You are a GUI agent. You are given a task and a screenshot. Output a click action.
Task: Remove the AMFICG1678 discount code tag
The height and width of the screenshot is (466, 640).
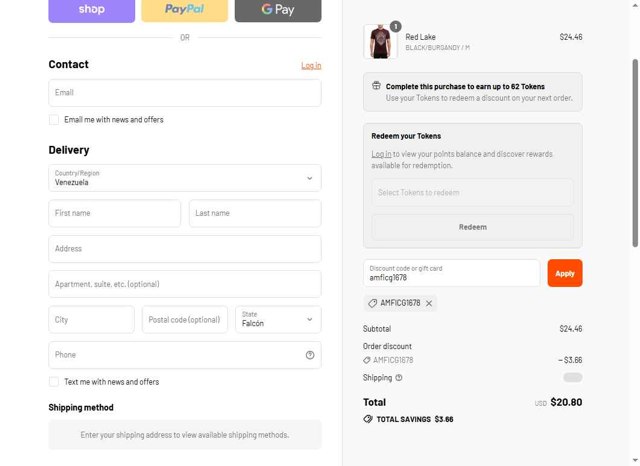[x=429, y=303]
